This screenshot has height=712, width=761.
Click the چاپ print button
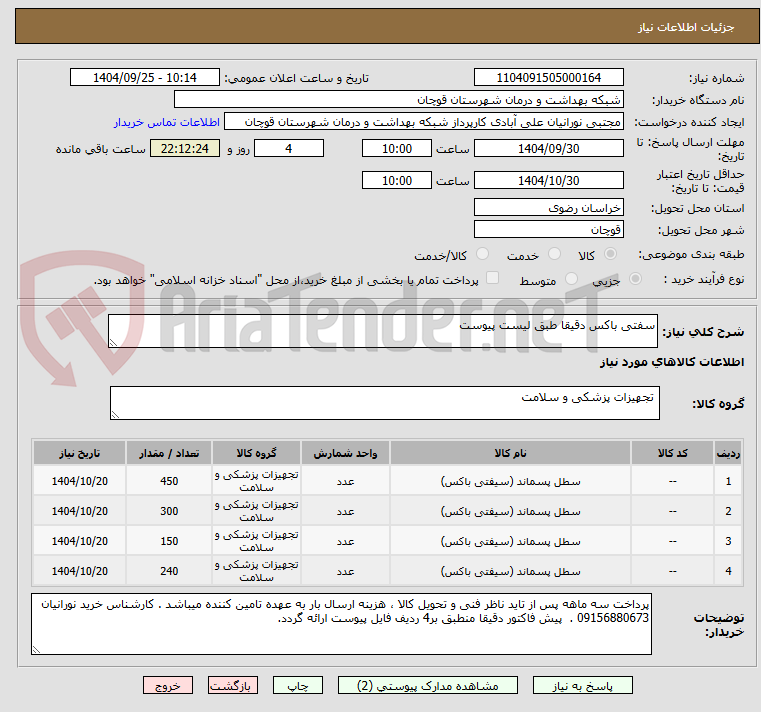click(x=298, y=685)
